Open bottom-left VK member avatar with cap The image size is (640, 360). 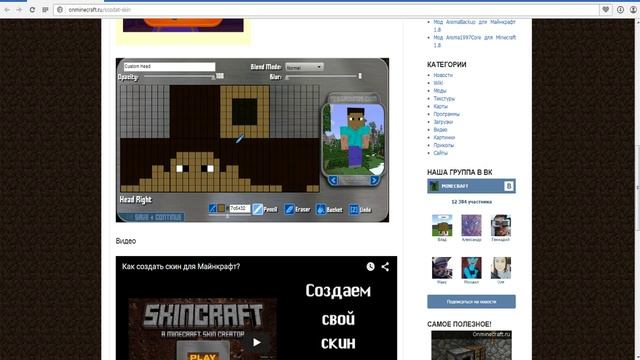[x=442, y=268]
